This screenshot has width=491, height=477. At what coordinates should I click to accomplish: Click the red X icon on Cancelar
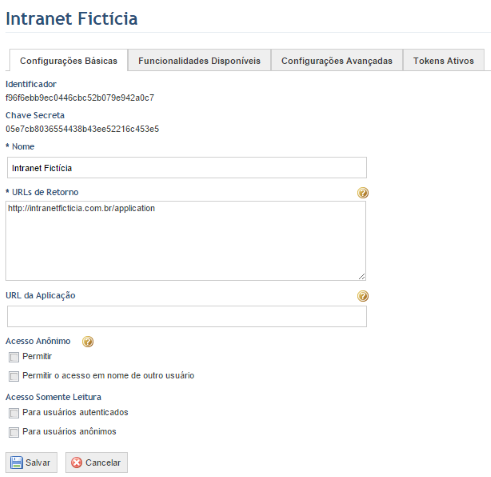coord(76,463)
